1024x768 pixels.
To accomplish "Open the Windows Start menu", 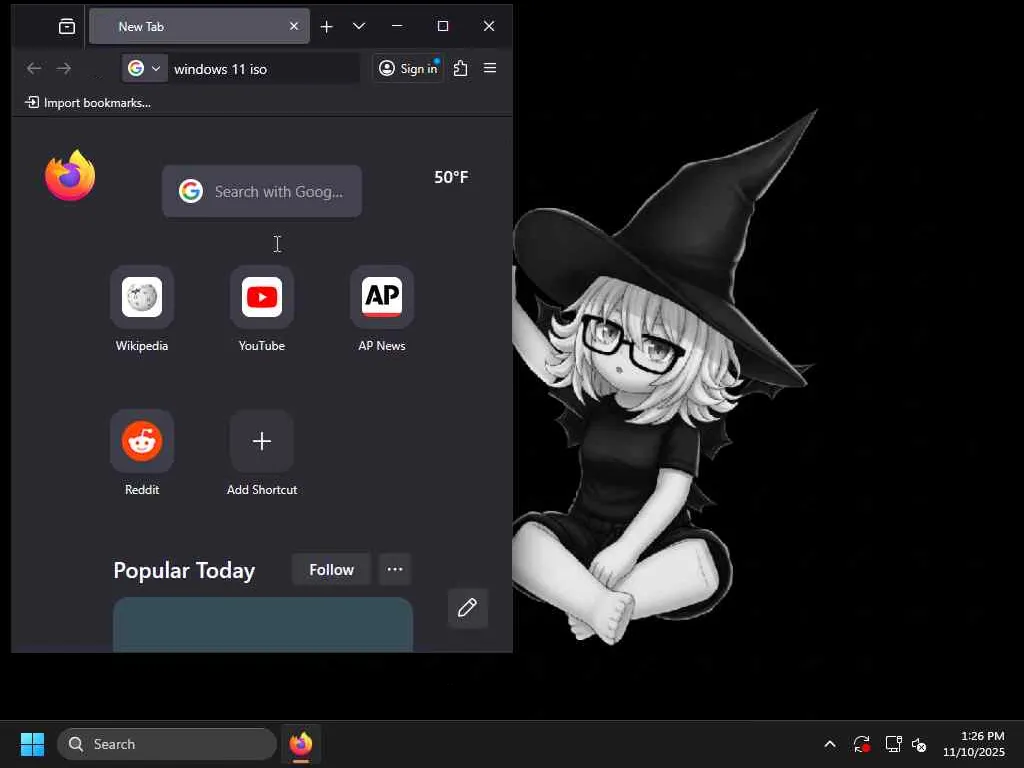I will pyautogui.click(x=32, y=744).
